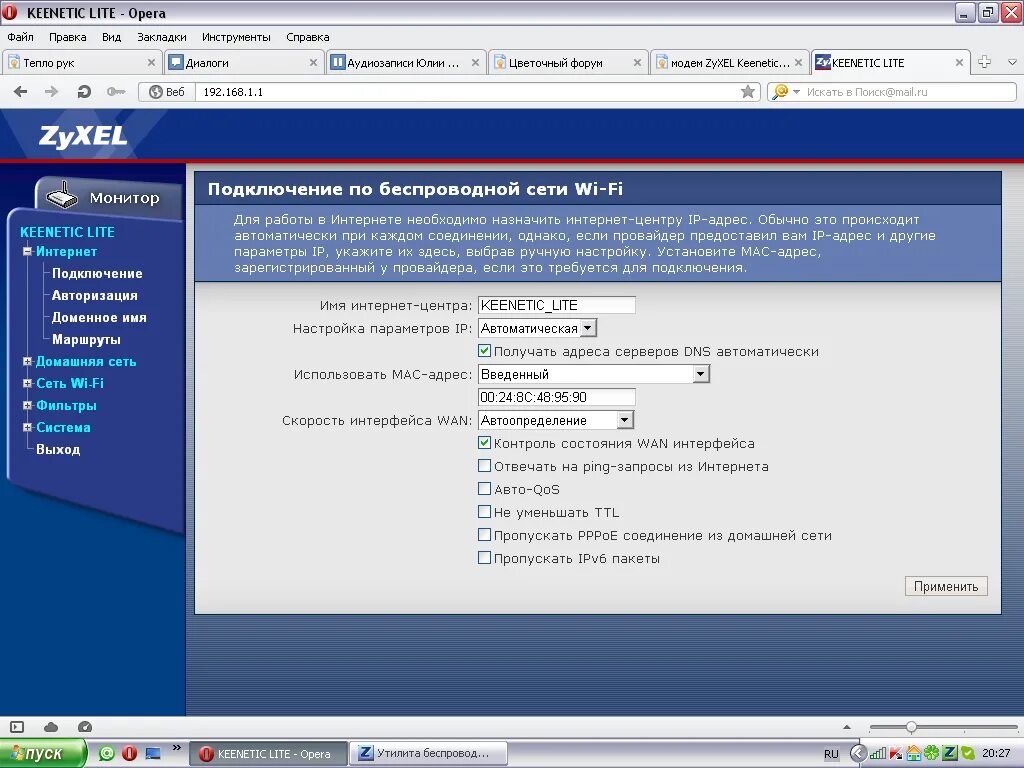Click the Mail.ru Agent quick launch icon

pos(107,754)
